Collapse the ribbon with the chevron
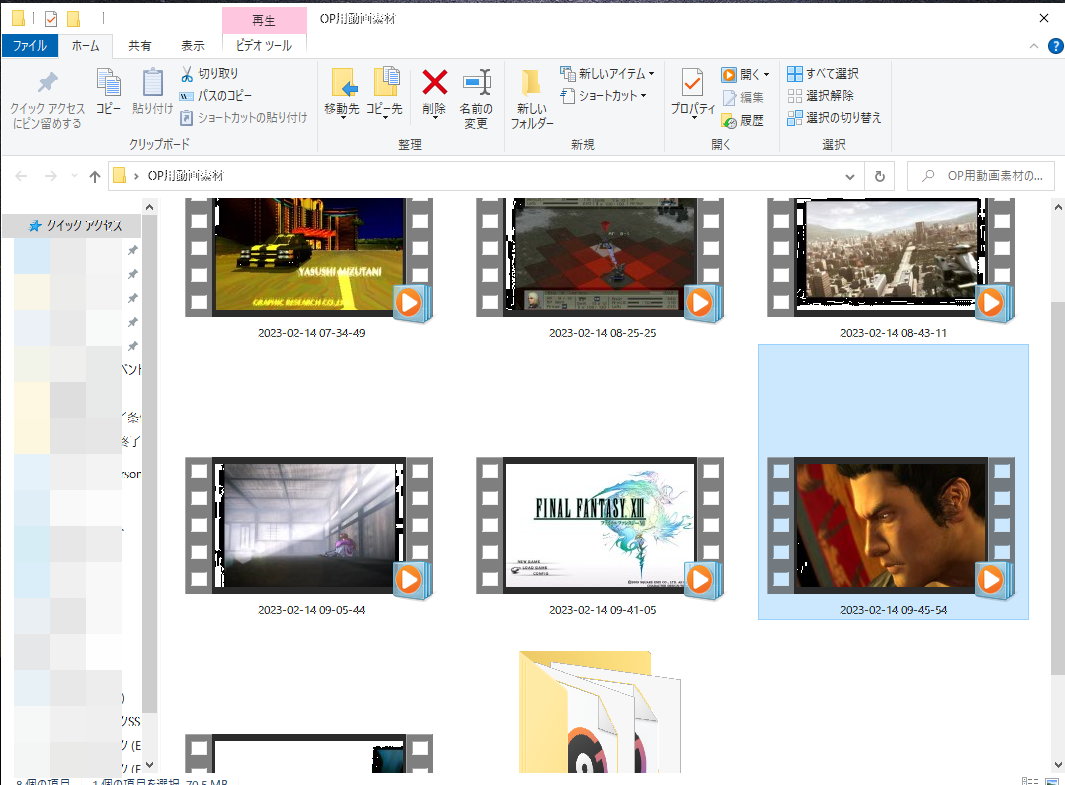Screen dimensions: 1065x785 click(x=1034, y=46)
